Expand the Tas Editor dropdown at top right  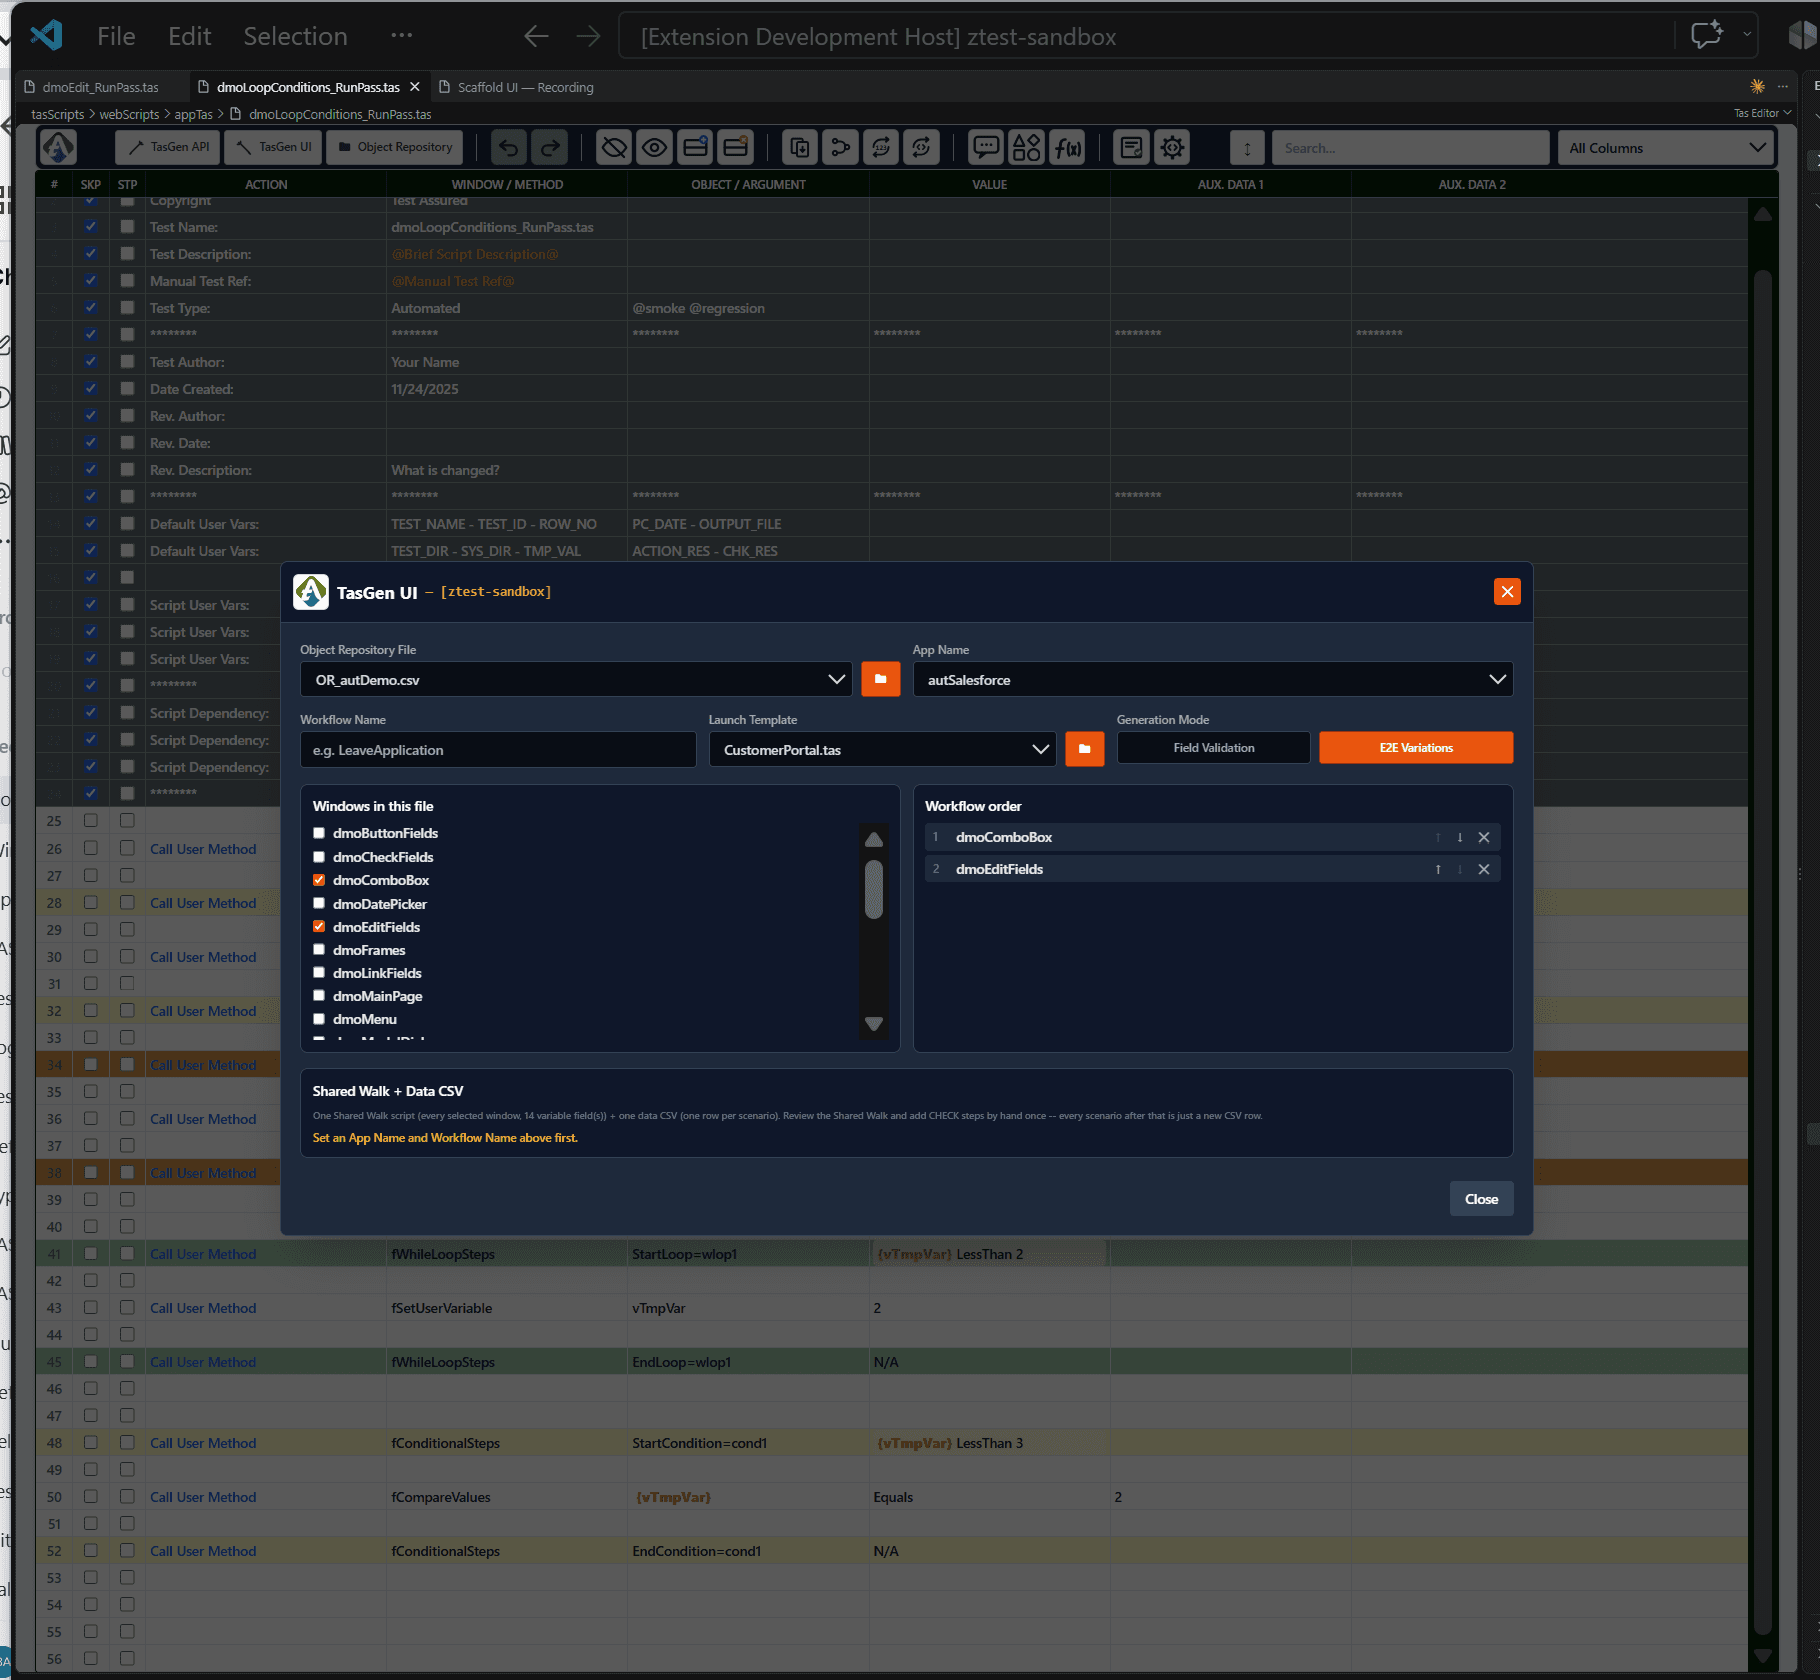[1762, 113]
